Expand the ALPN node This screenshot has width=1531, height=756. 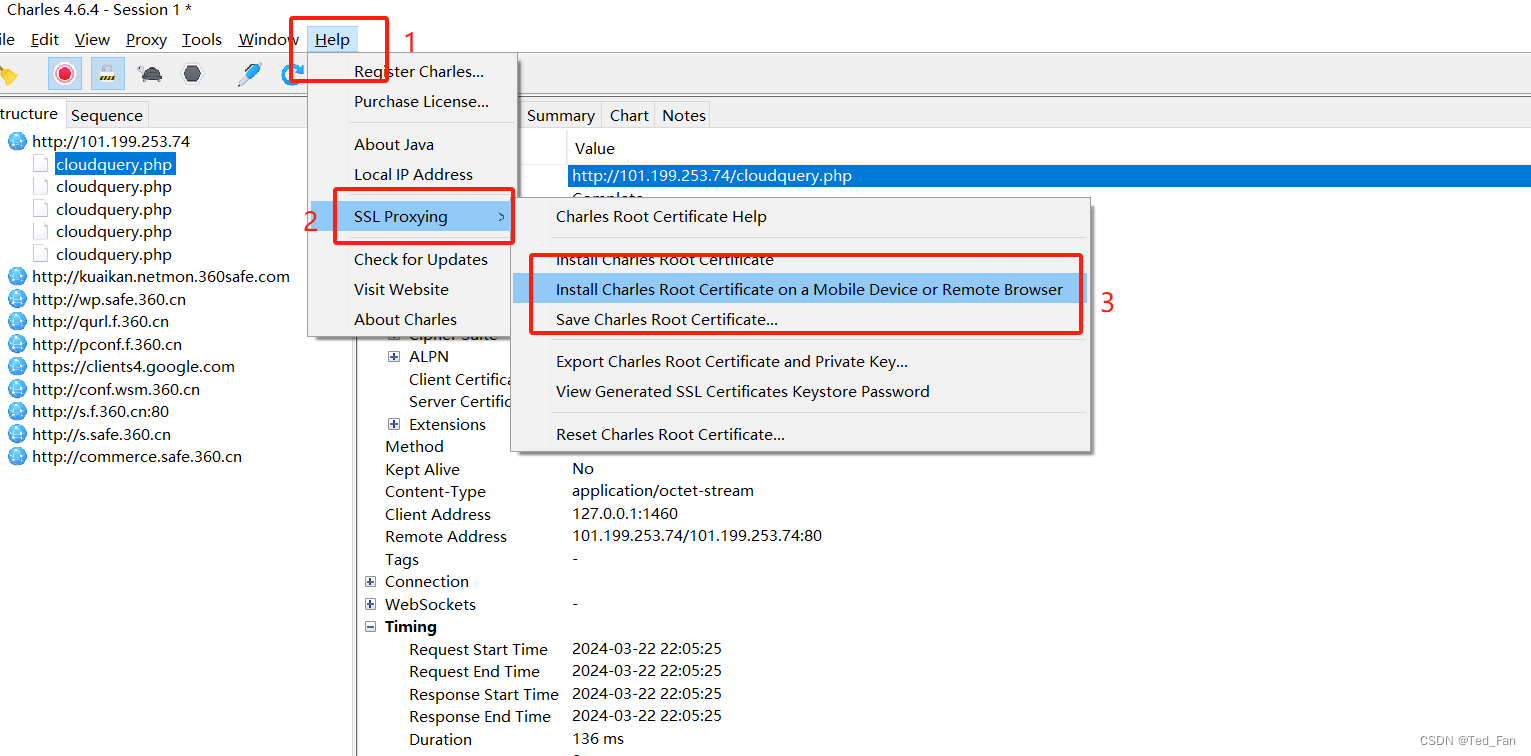[394, 356]
